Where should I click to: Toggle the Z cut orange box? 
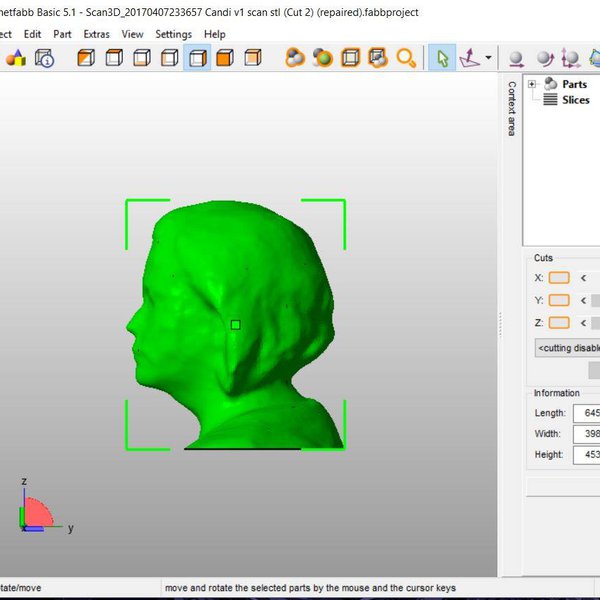(x=559, y=322)
